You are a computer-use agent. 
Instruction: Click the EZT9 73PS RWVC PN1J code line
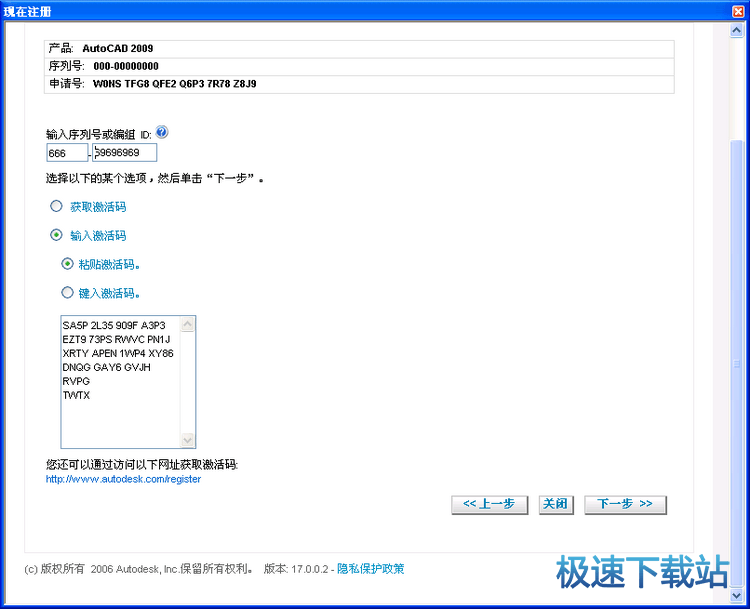[x=116, y=340]
